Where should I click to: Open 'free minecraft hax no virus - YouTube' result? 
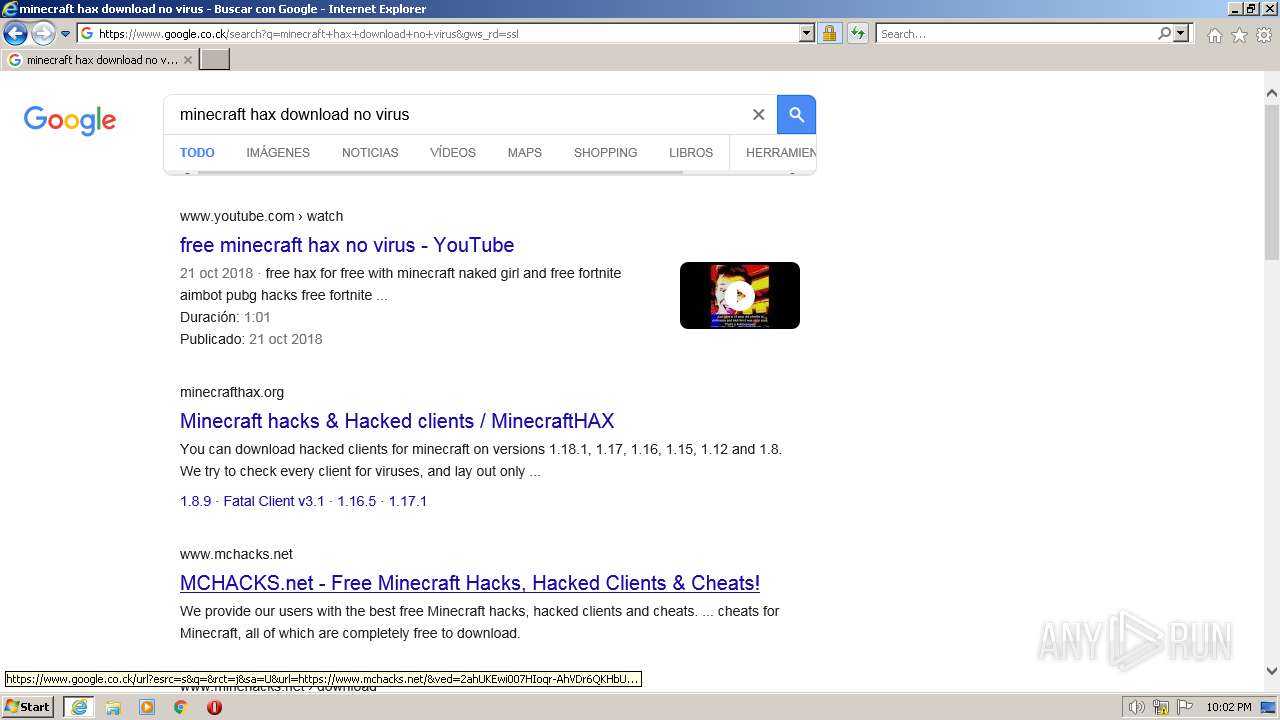(347, 245)
